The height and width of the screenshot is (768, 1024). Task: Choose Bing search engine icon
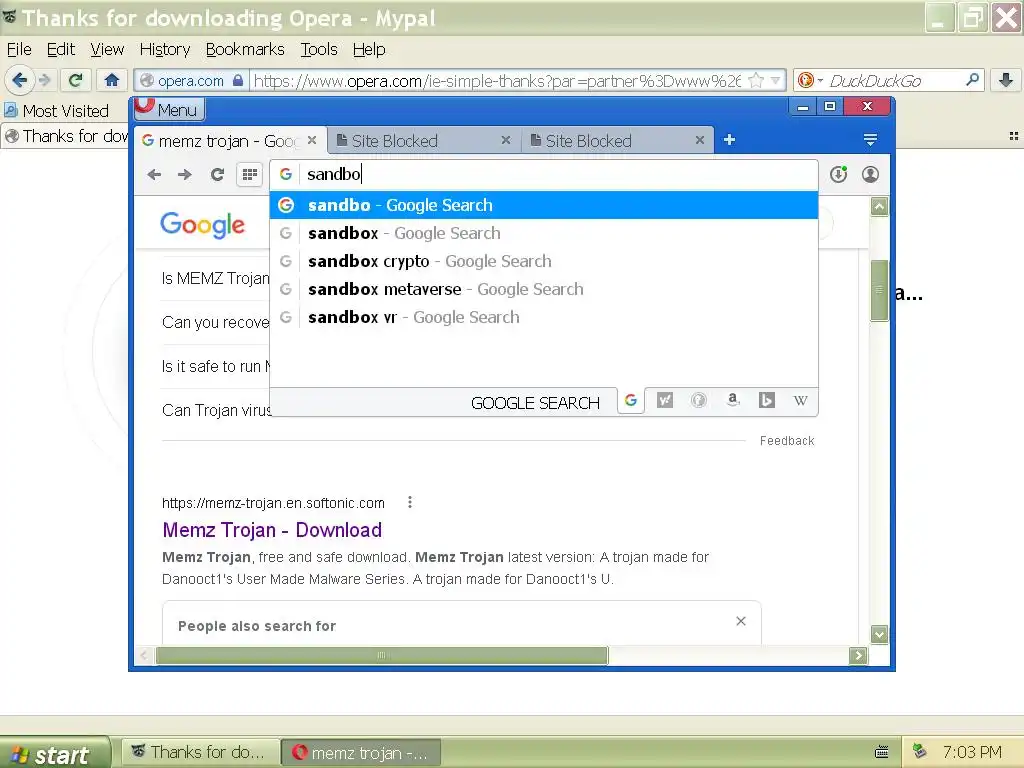[767, 400]
